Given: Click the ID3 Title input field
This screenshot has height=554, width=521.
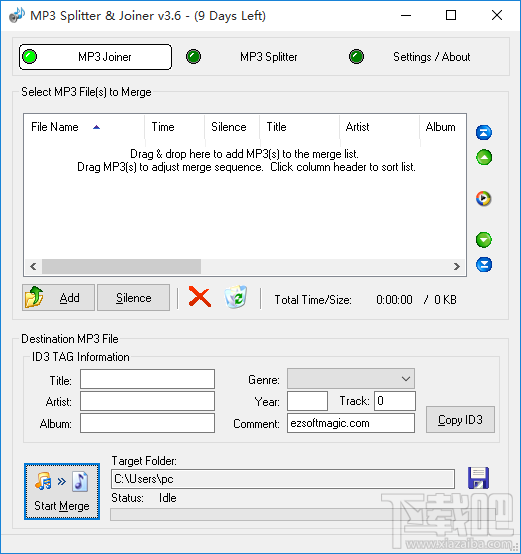Looking at the screenshot, I should 147,379.
